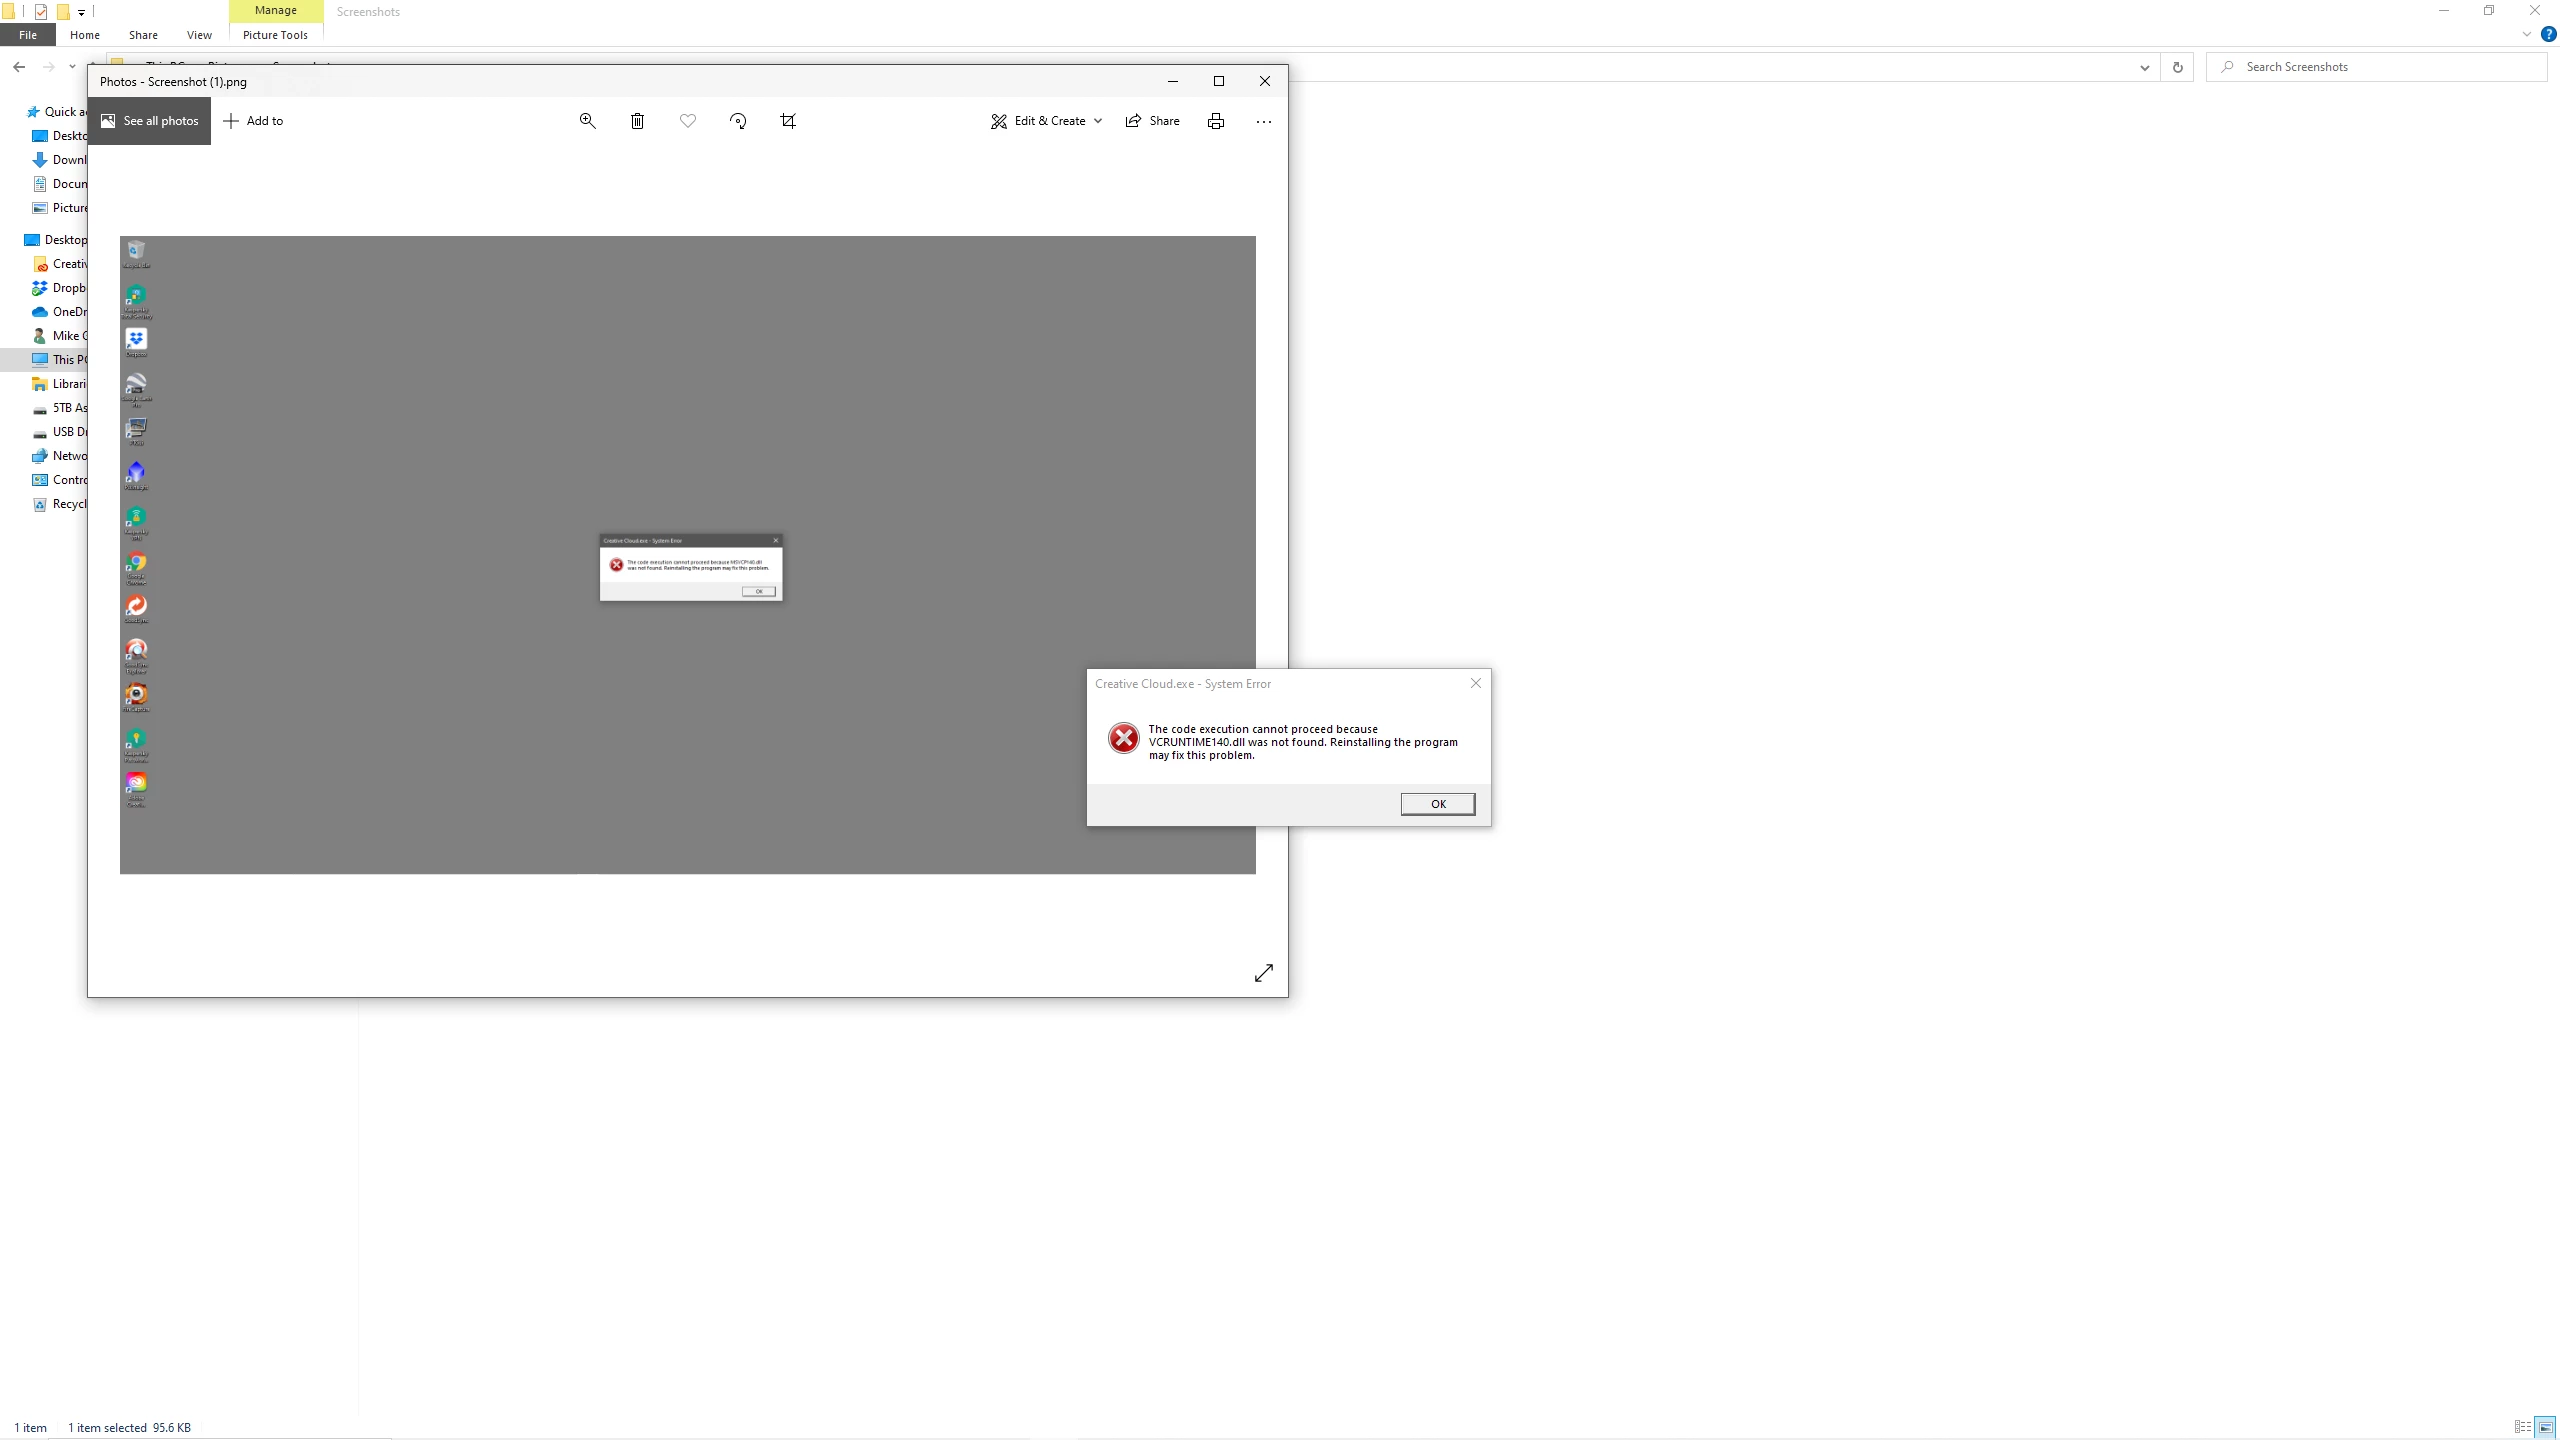Expand the address bar history dropdown
The height and width of the screenshot is (1440, 2560).
coord(2144,67)
